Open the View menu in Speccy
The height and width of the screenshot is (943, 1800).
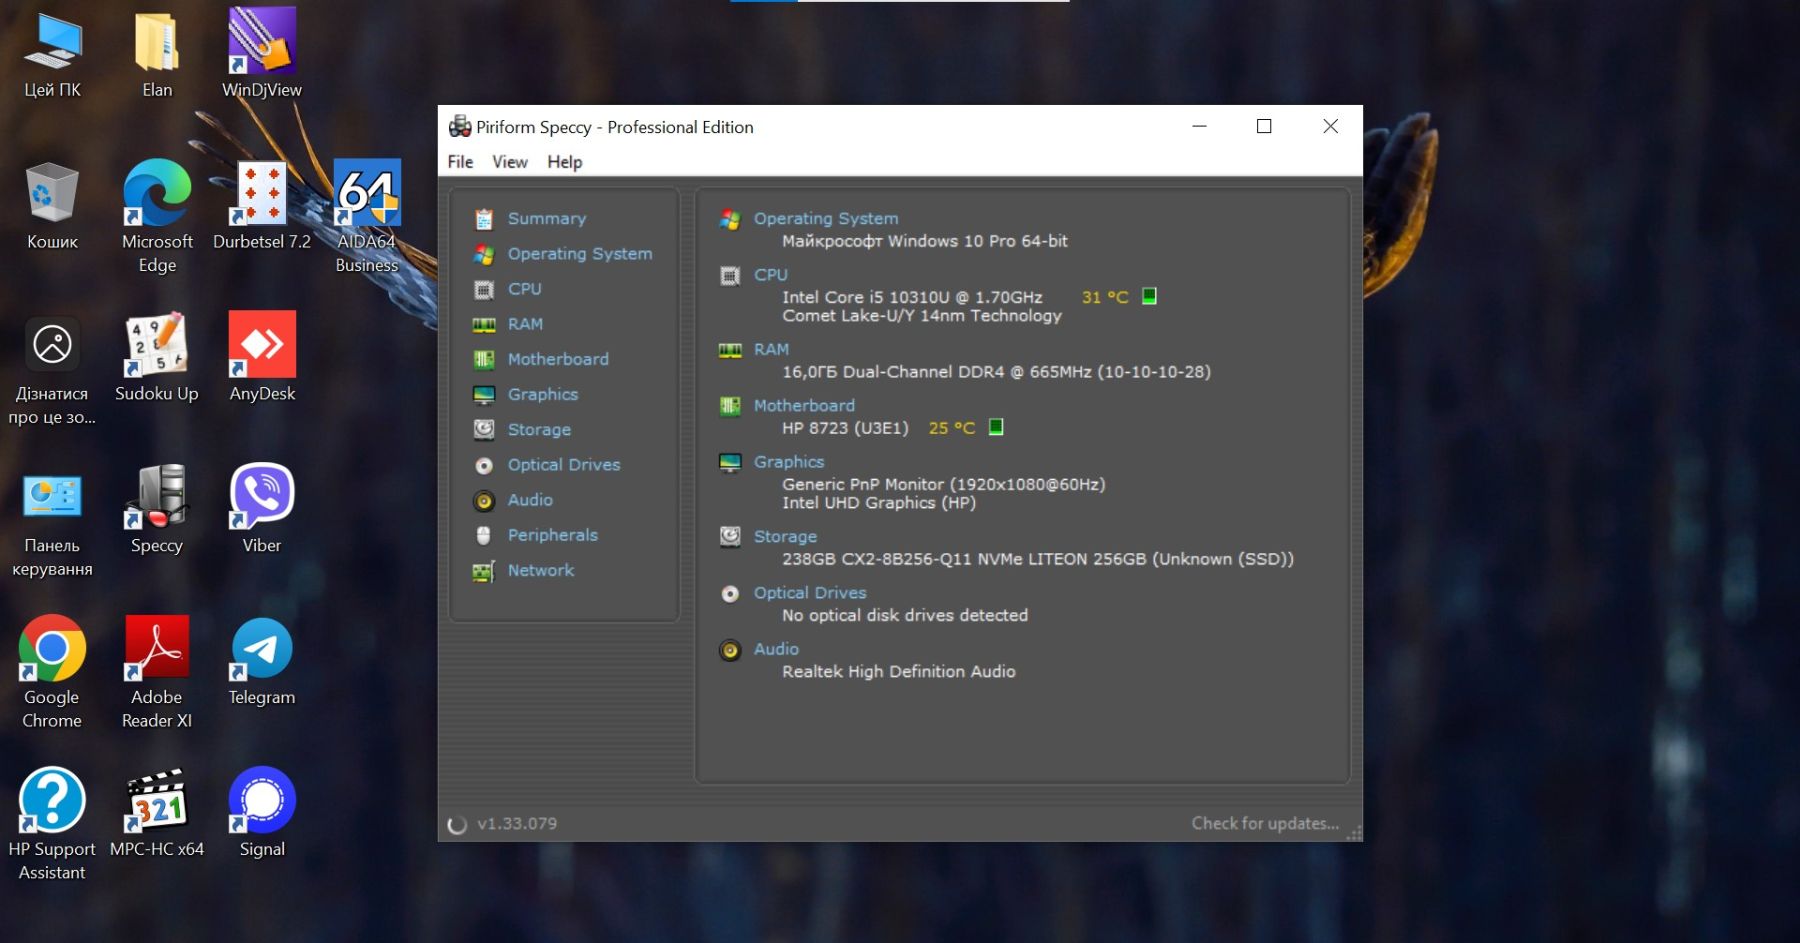tap(509, 162)
